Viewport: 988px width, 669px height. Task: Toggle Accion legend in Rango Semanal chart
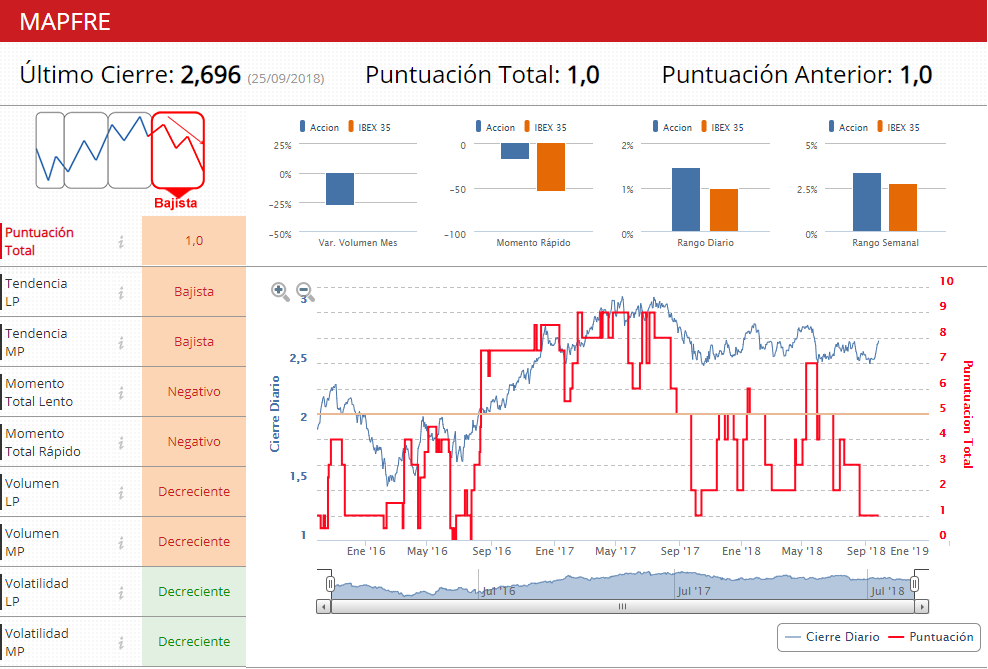[848, 127]
